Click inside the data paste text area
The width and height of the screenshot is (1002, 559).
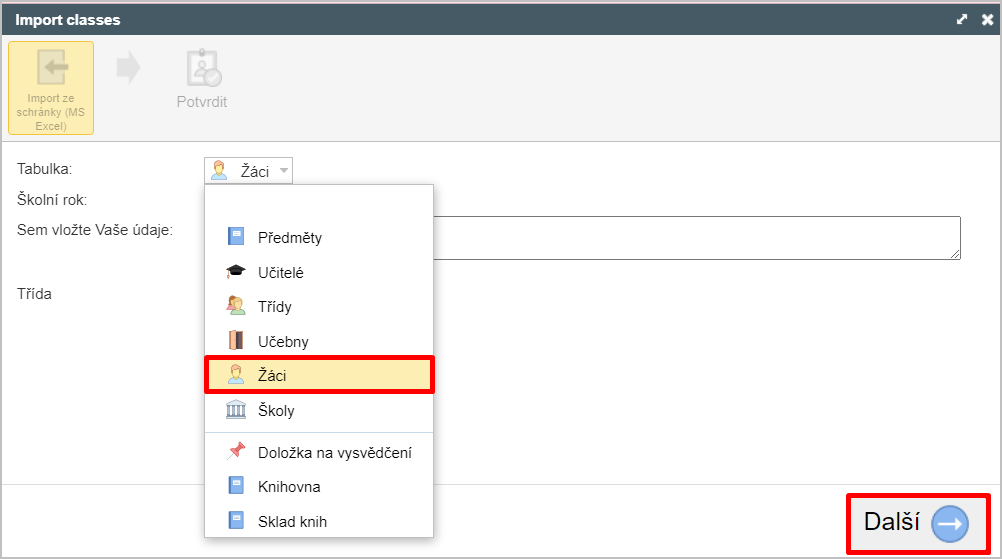tap(697, 238)
